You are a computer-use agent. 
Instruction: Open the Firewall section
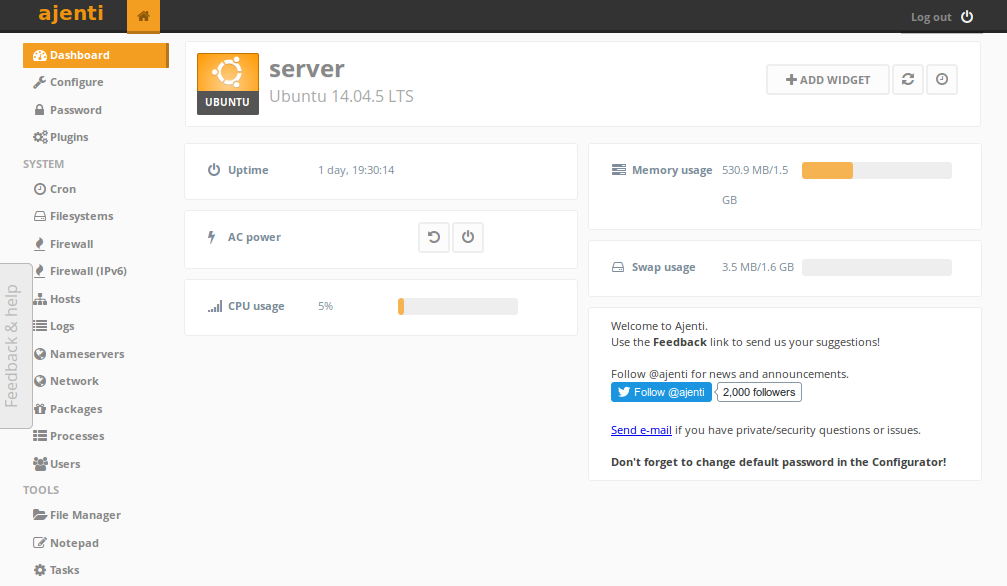(x=71, y=244)
